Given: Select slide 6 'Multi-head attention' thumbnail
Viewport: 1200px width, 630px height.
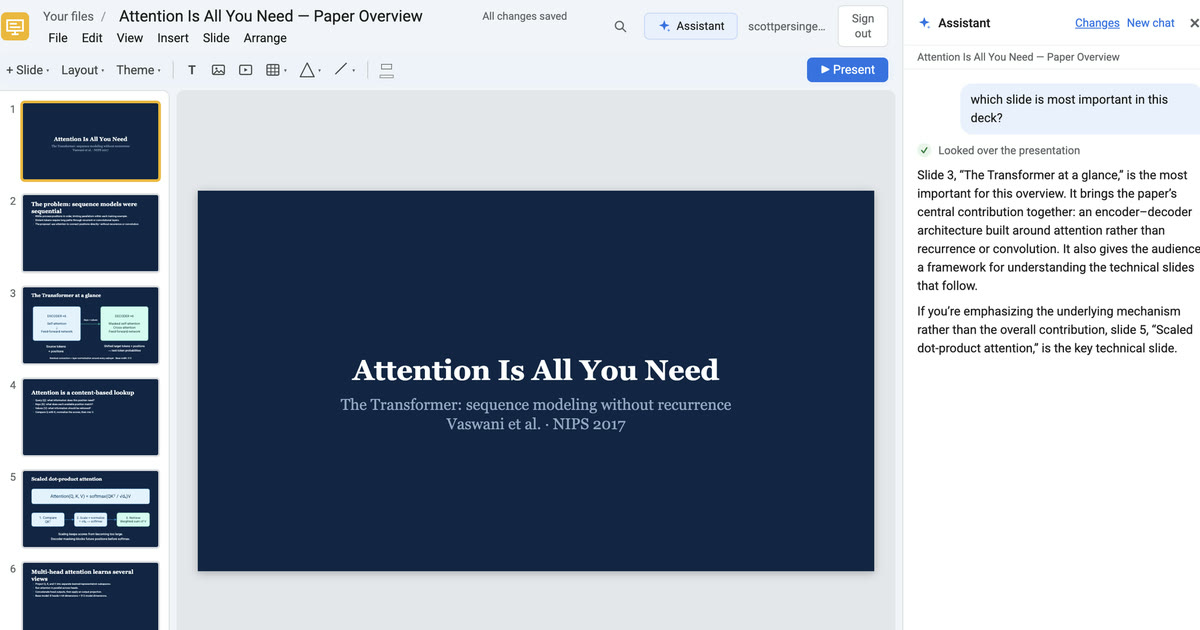Looking at the screenshot, I should click(90, 596).
